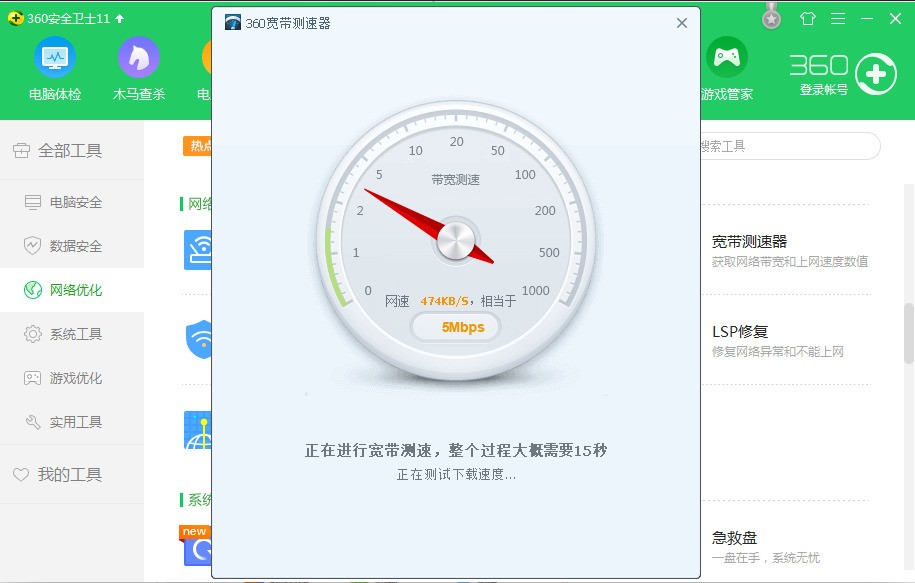Click the 修复网络异常和不能上网 description
The image size is (915, 583).
pos(777,351)
